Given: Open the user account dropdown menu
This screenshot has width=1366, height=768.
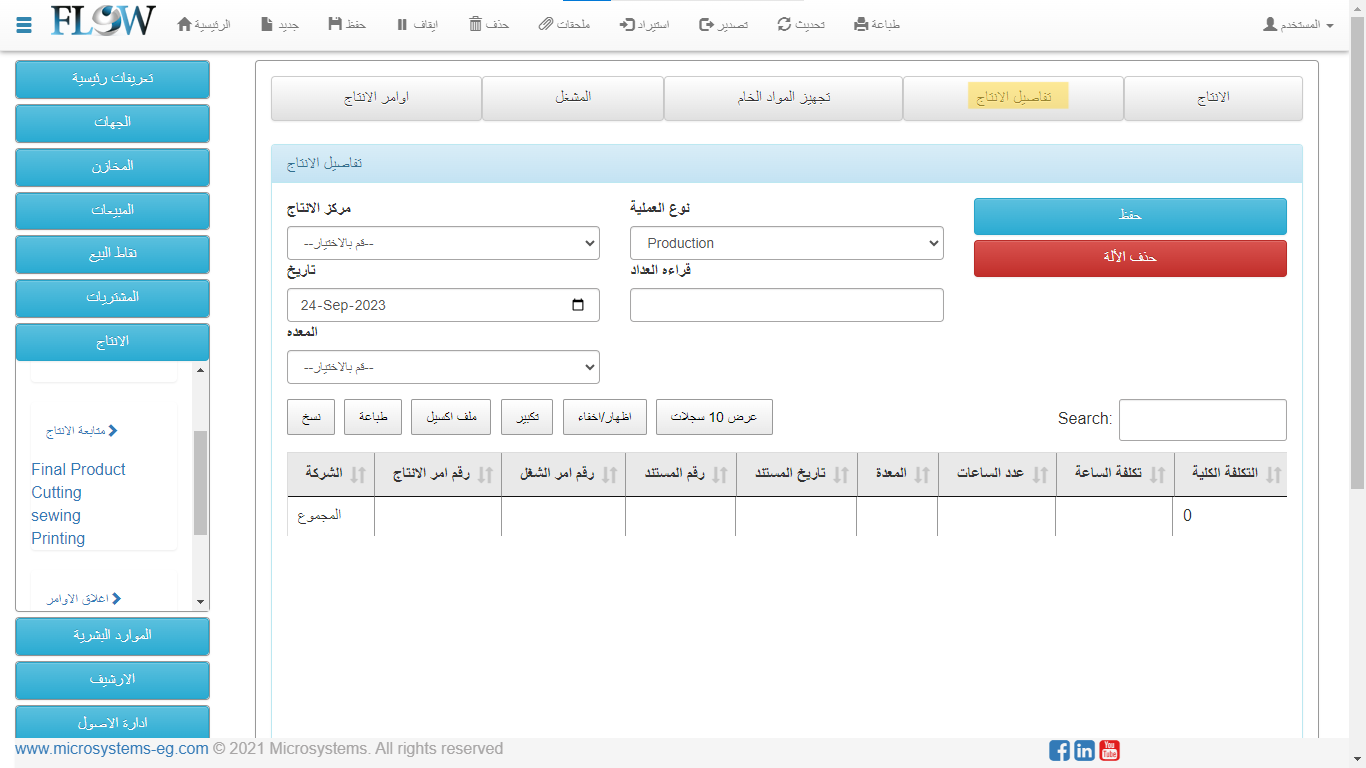Looking at the screenshot, I should 1298,24.
